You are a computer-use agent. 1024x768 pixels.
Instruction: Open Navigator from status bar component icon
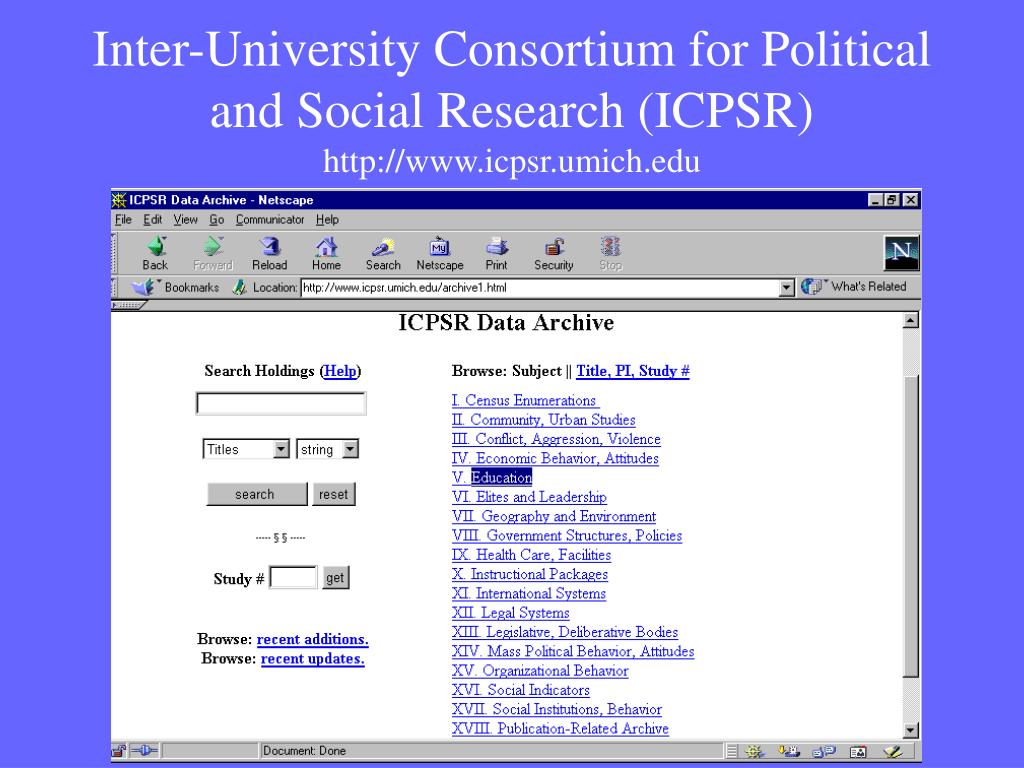point(754,752)
